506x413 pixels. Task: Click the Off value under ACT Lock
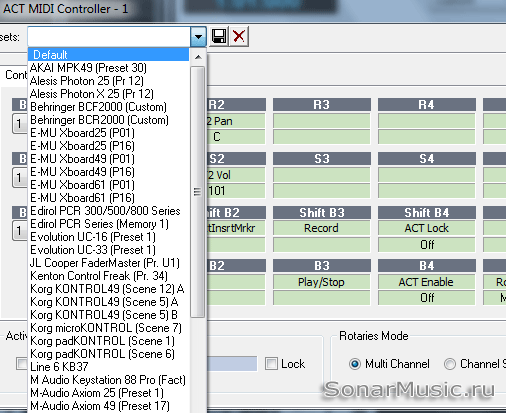pyautogui.click(x=427, y=244)
